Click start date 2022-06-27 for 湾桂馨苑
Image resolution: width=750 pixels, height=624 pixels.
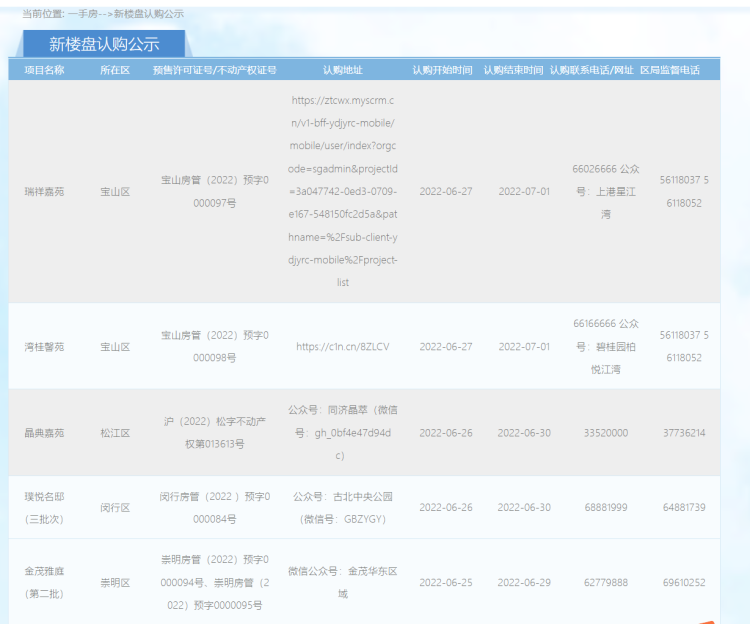click(x=446, y=347)
